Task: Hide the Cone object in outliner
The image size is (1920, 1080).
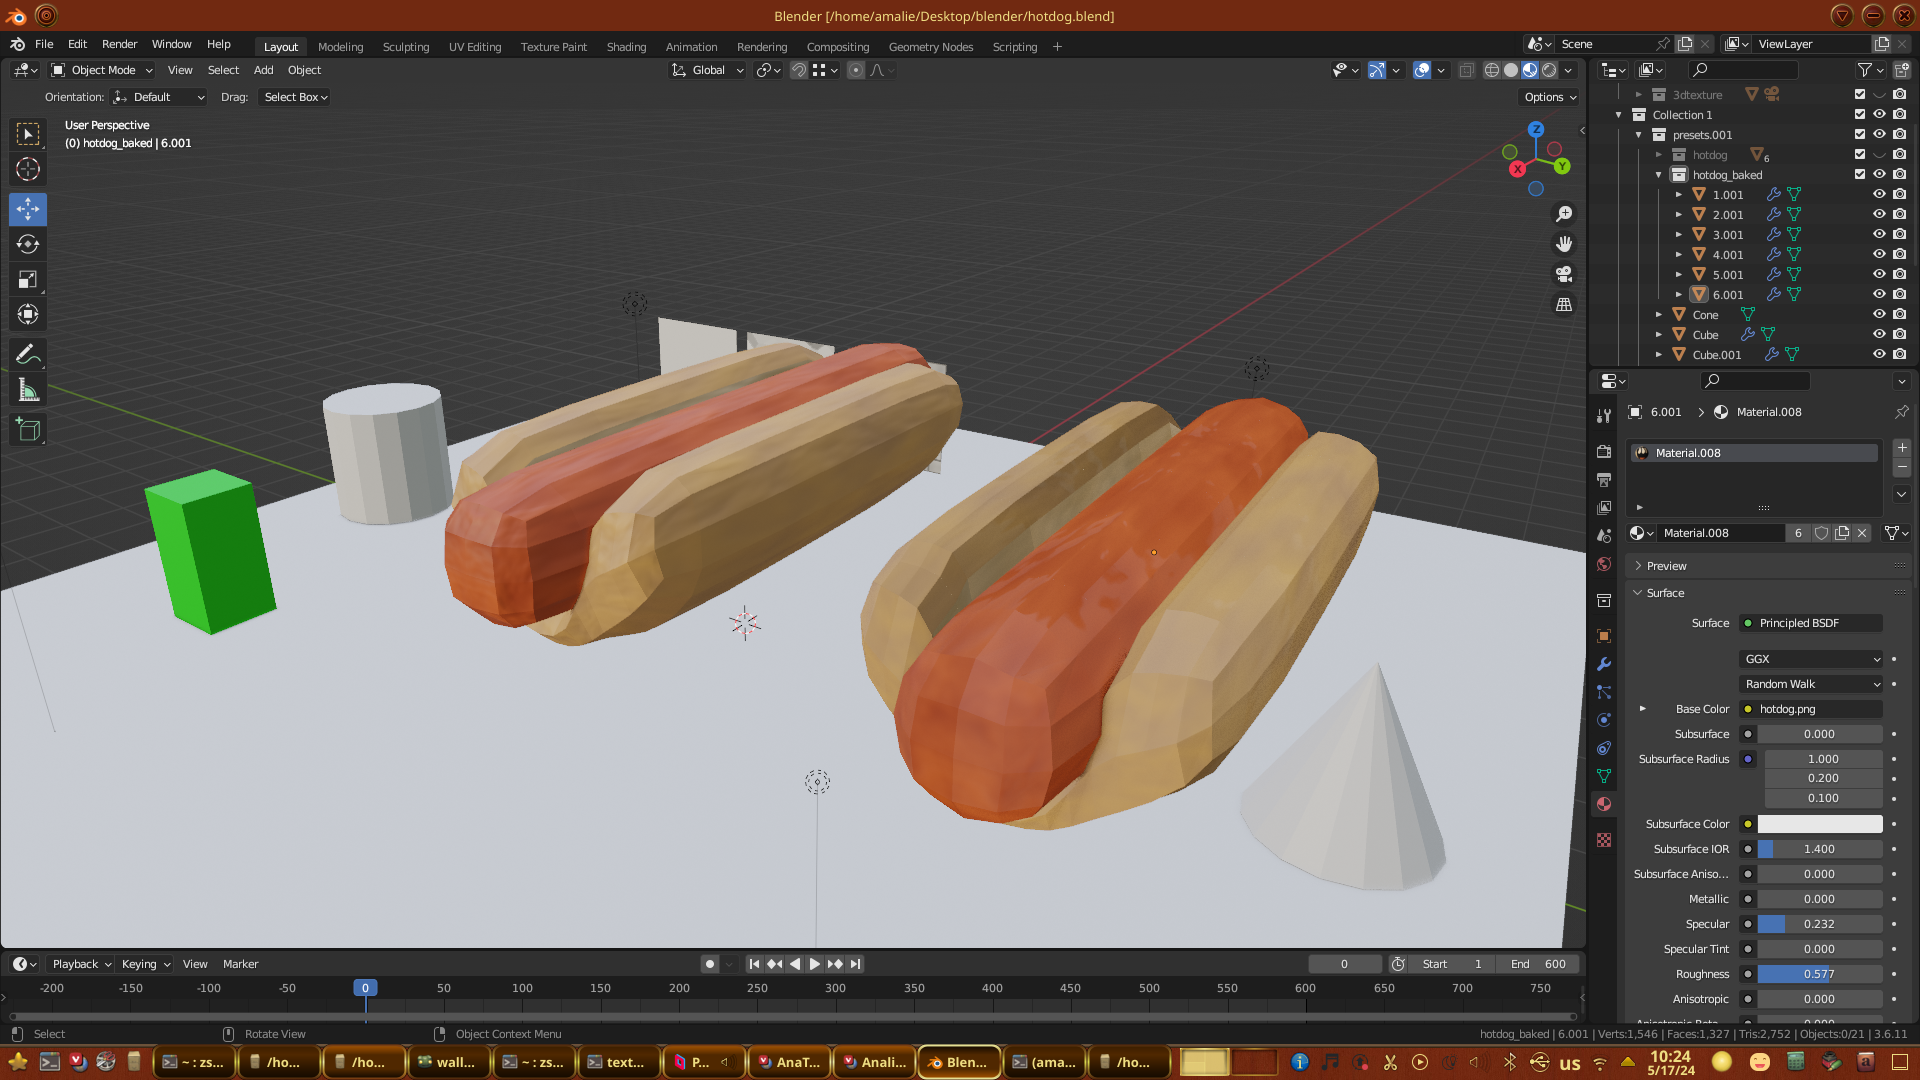Action: tap(1879, 315)
